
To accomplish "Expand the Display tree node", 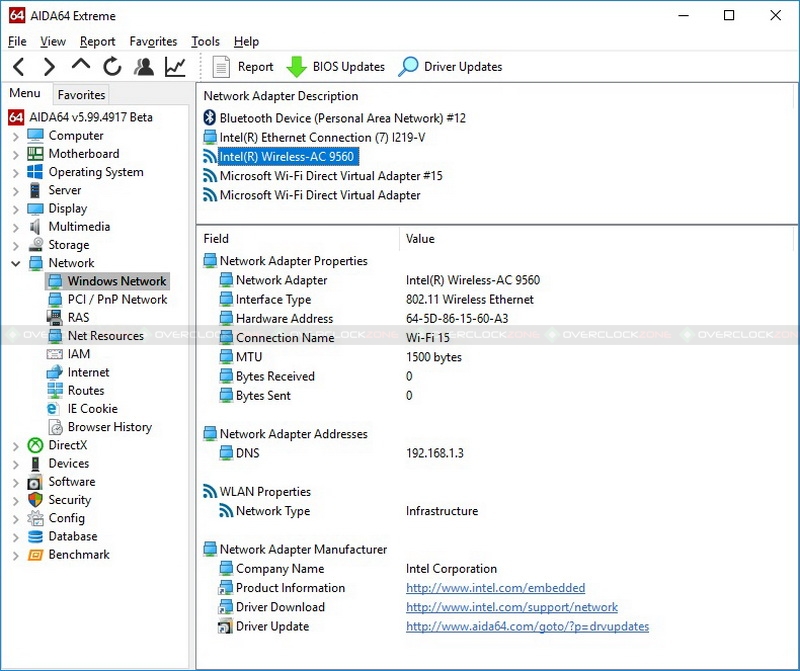I will click(x=16, y=209).
